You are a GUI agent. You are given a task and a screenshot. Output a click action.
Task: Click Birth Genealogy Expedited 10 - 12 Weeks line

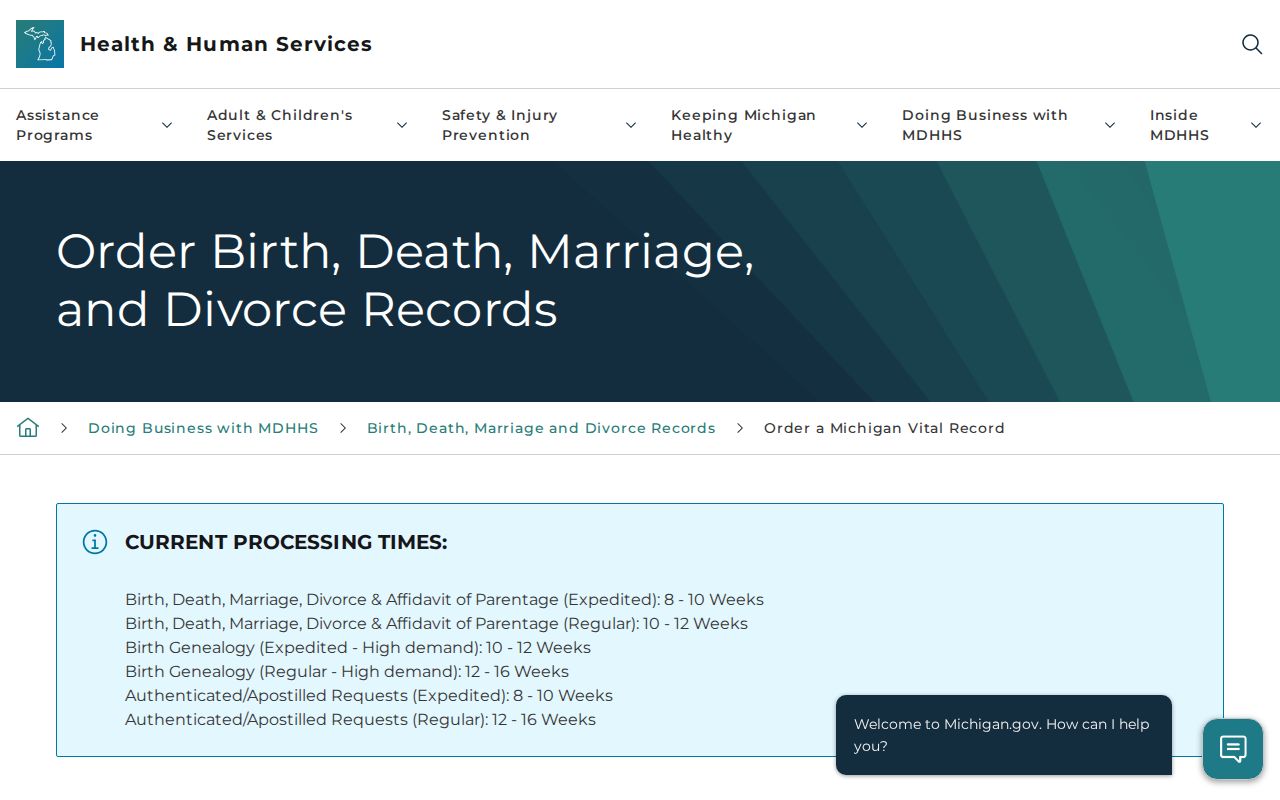click(x=358, y=648)
